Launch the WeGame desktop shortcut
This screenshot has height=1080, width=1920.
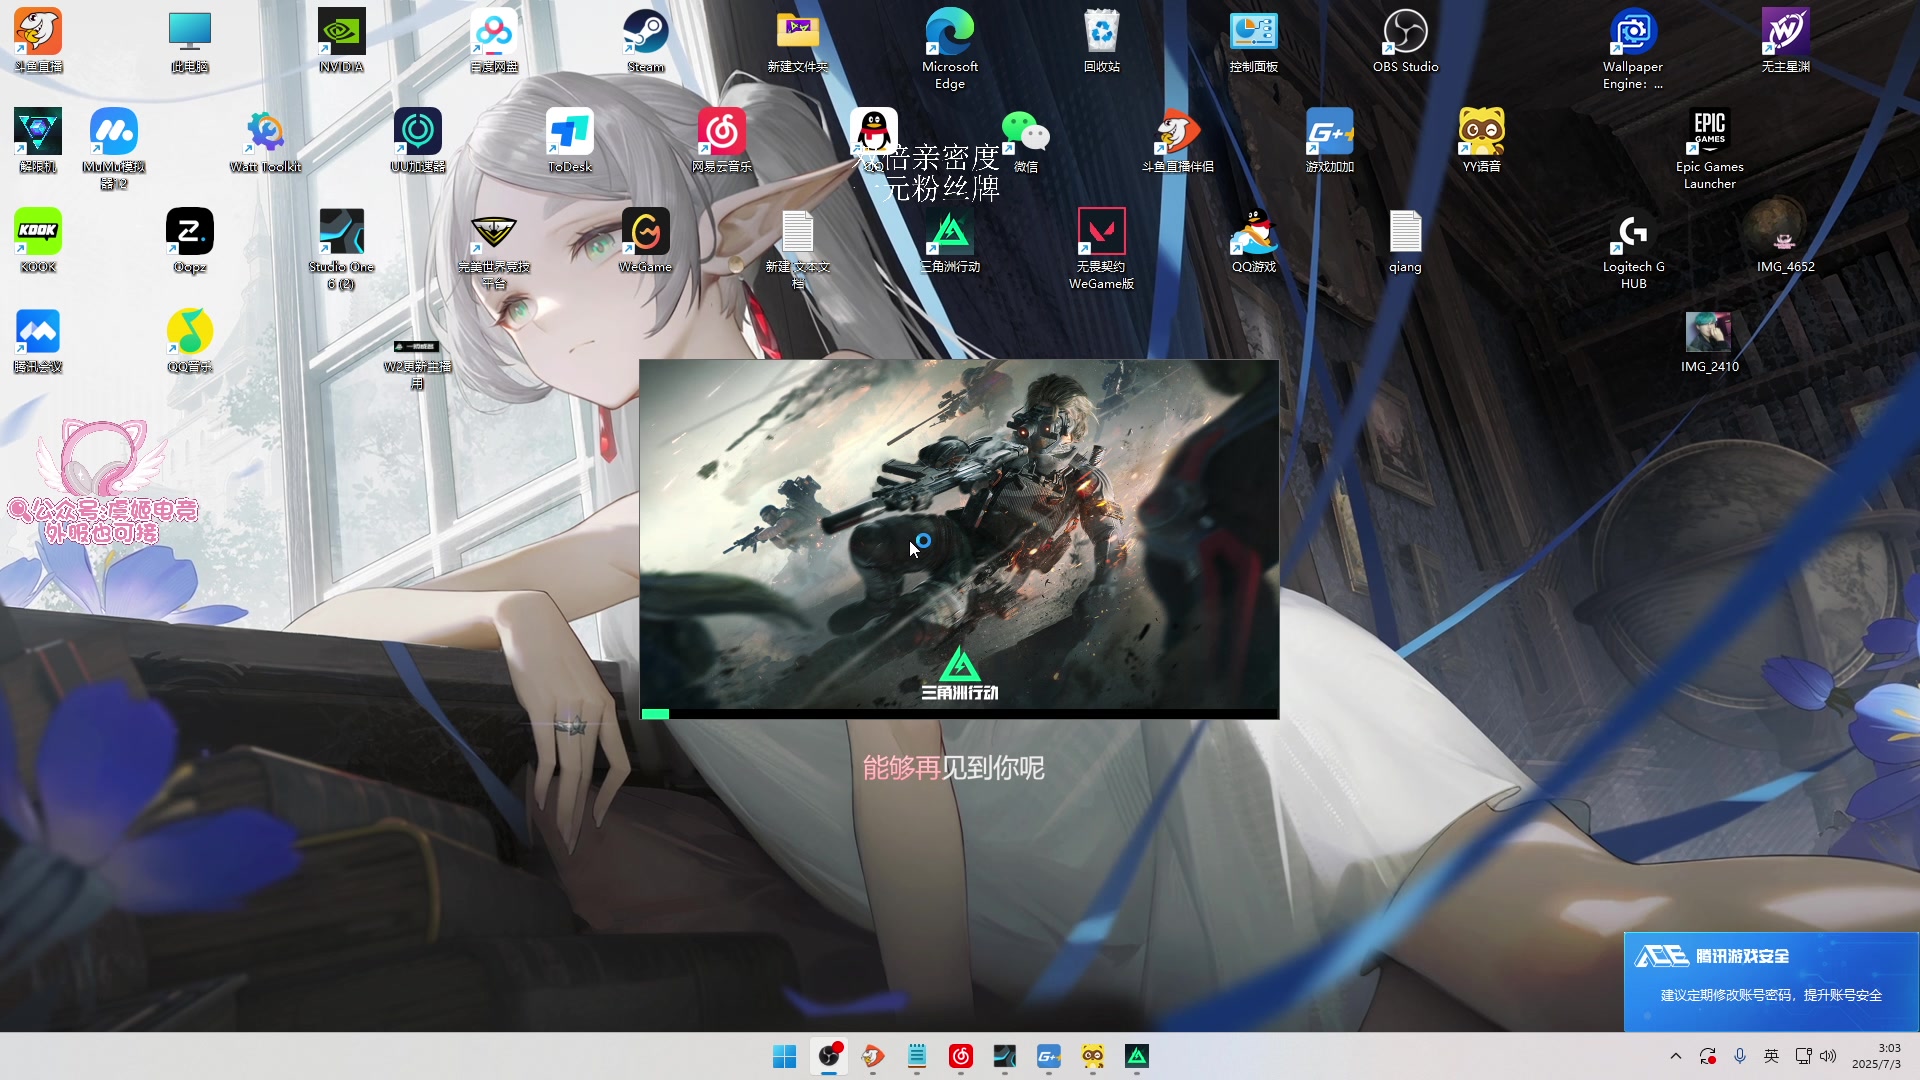[646, 240]
